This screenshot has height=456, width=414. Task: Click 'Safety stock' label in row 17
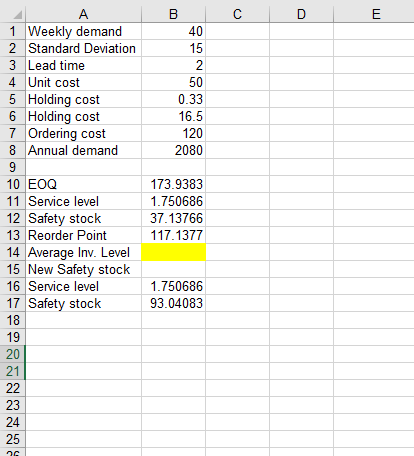[83, 303]
